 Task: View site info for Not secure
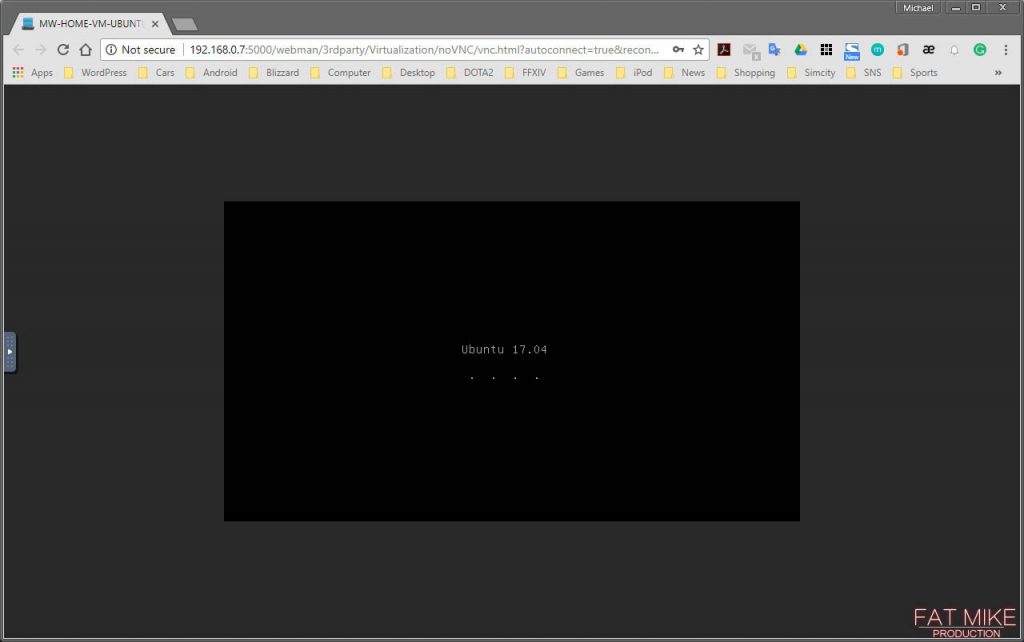coord(140,50)
